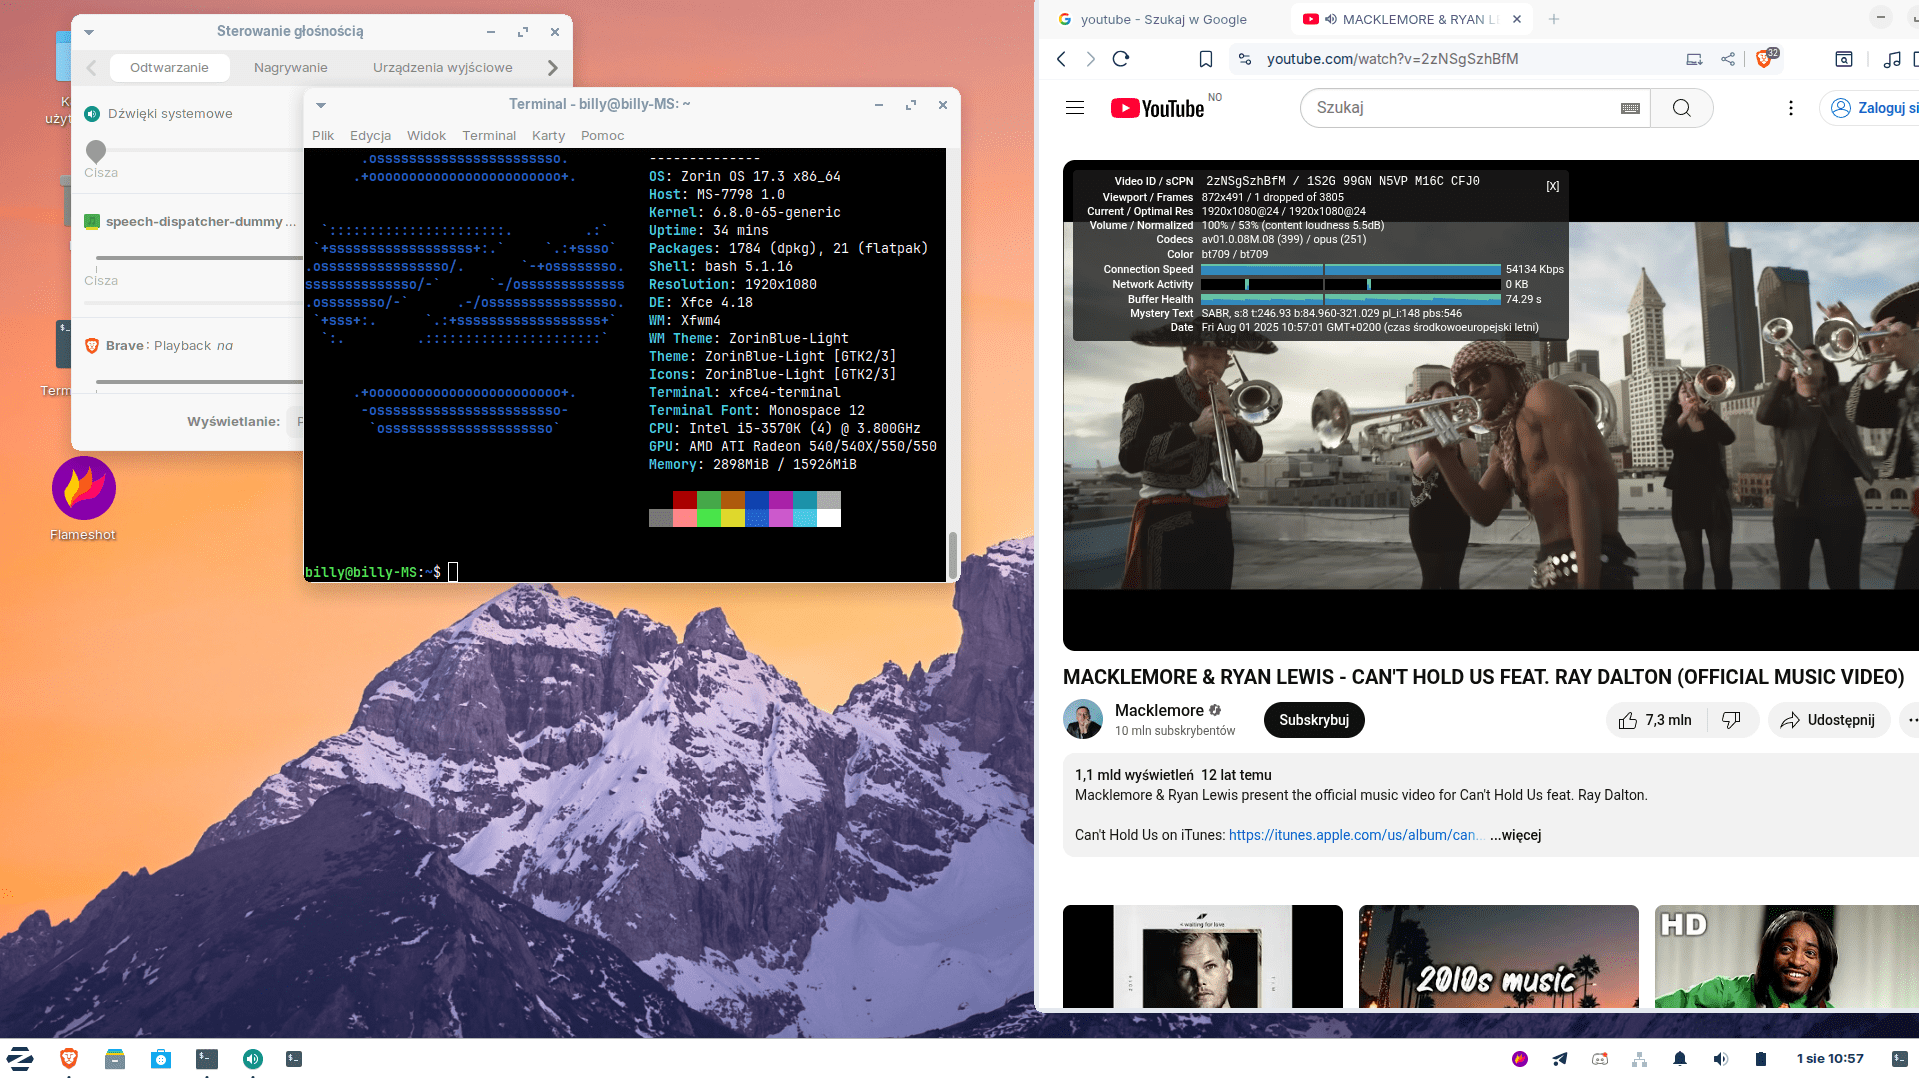Open the Zorin start menu

[20, 1059]
